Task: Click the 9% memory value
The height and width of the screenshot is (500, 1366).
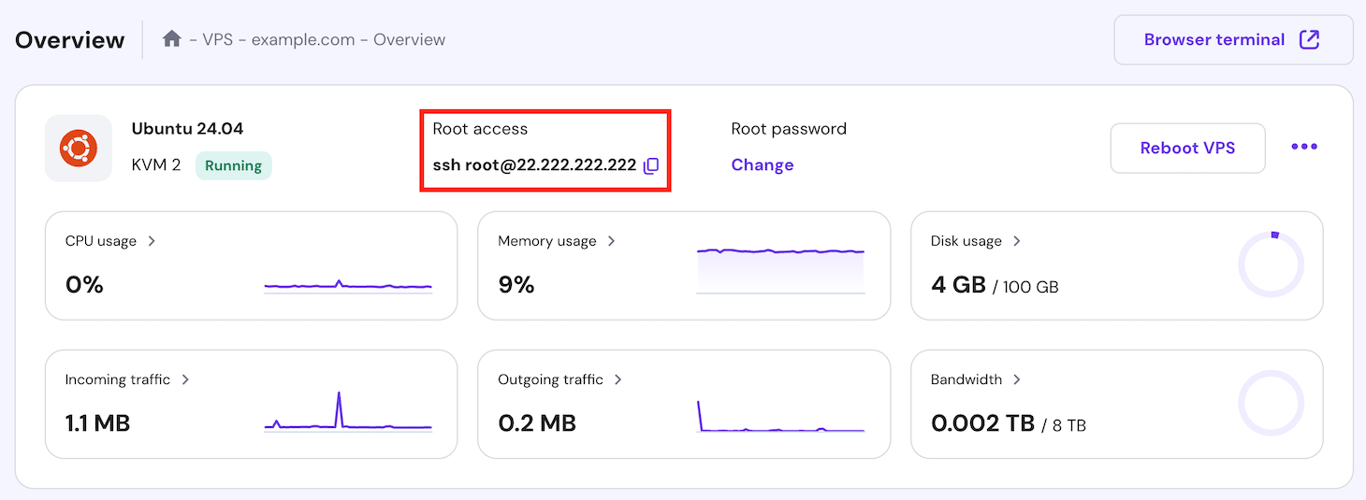Action: coord(516,285)
